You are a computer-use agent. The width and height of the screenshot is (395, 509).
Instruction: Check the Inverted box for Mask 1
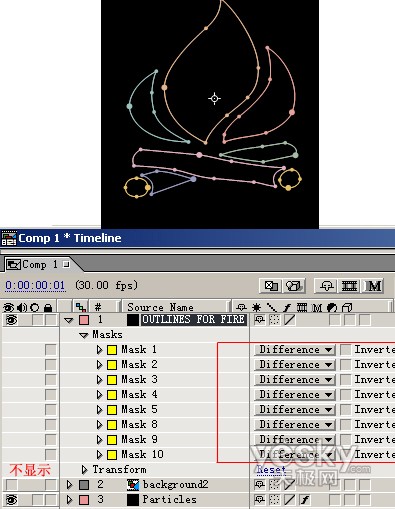tap(346, 350)
